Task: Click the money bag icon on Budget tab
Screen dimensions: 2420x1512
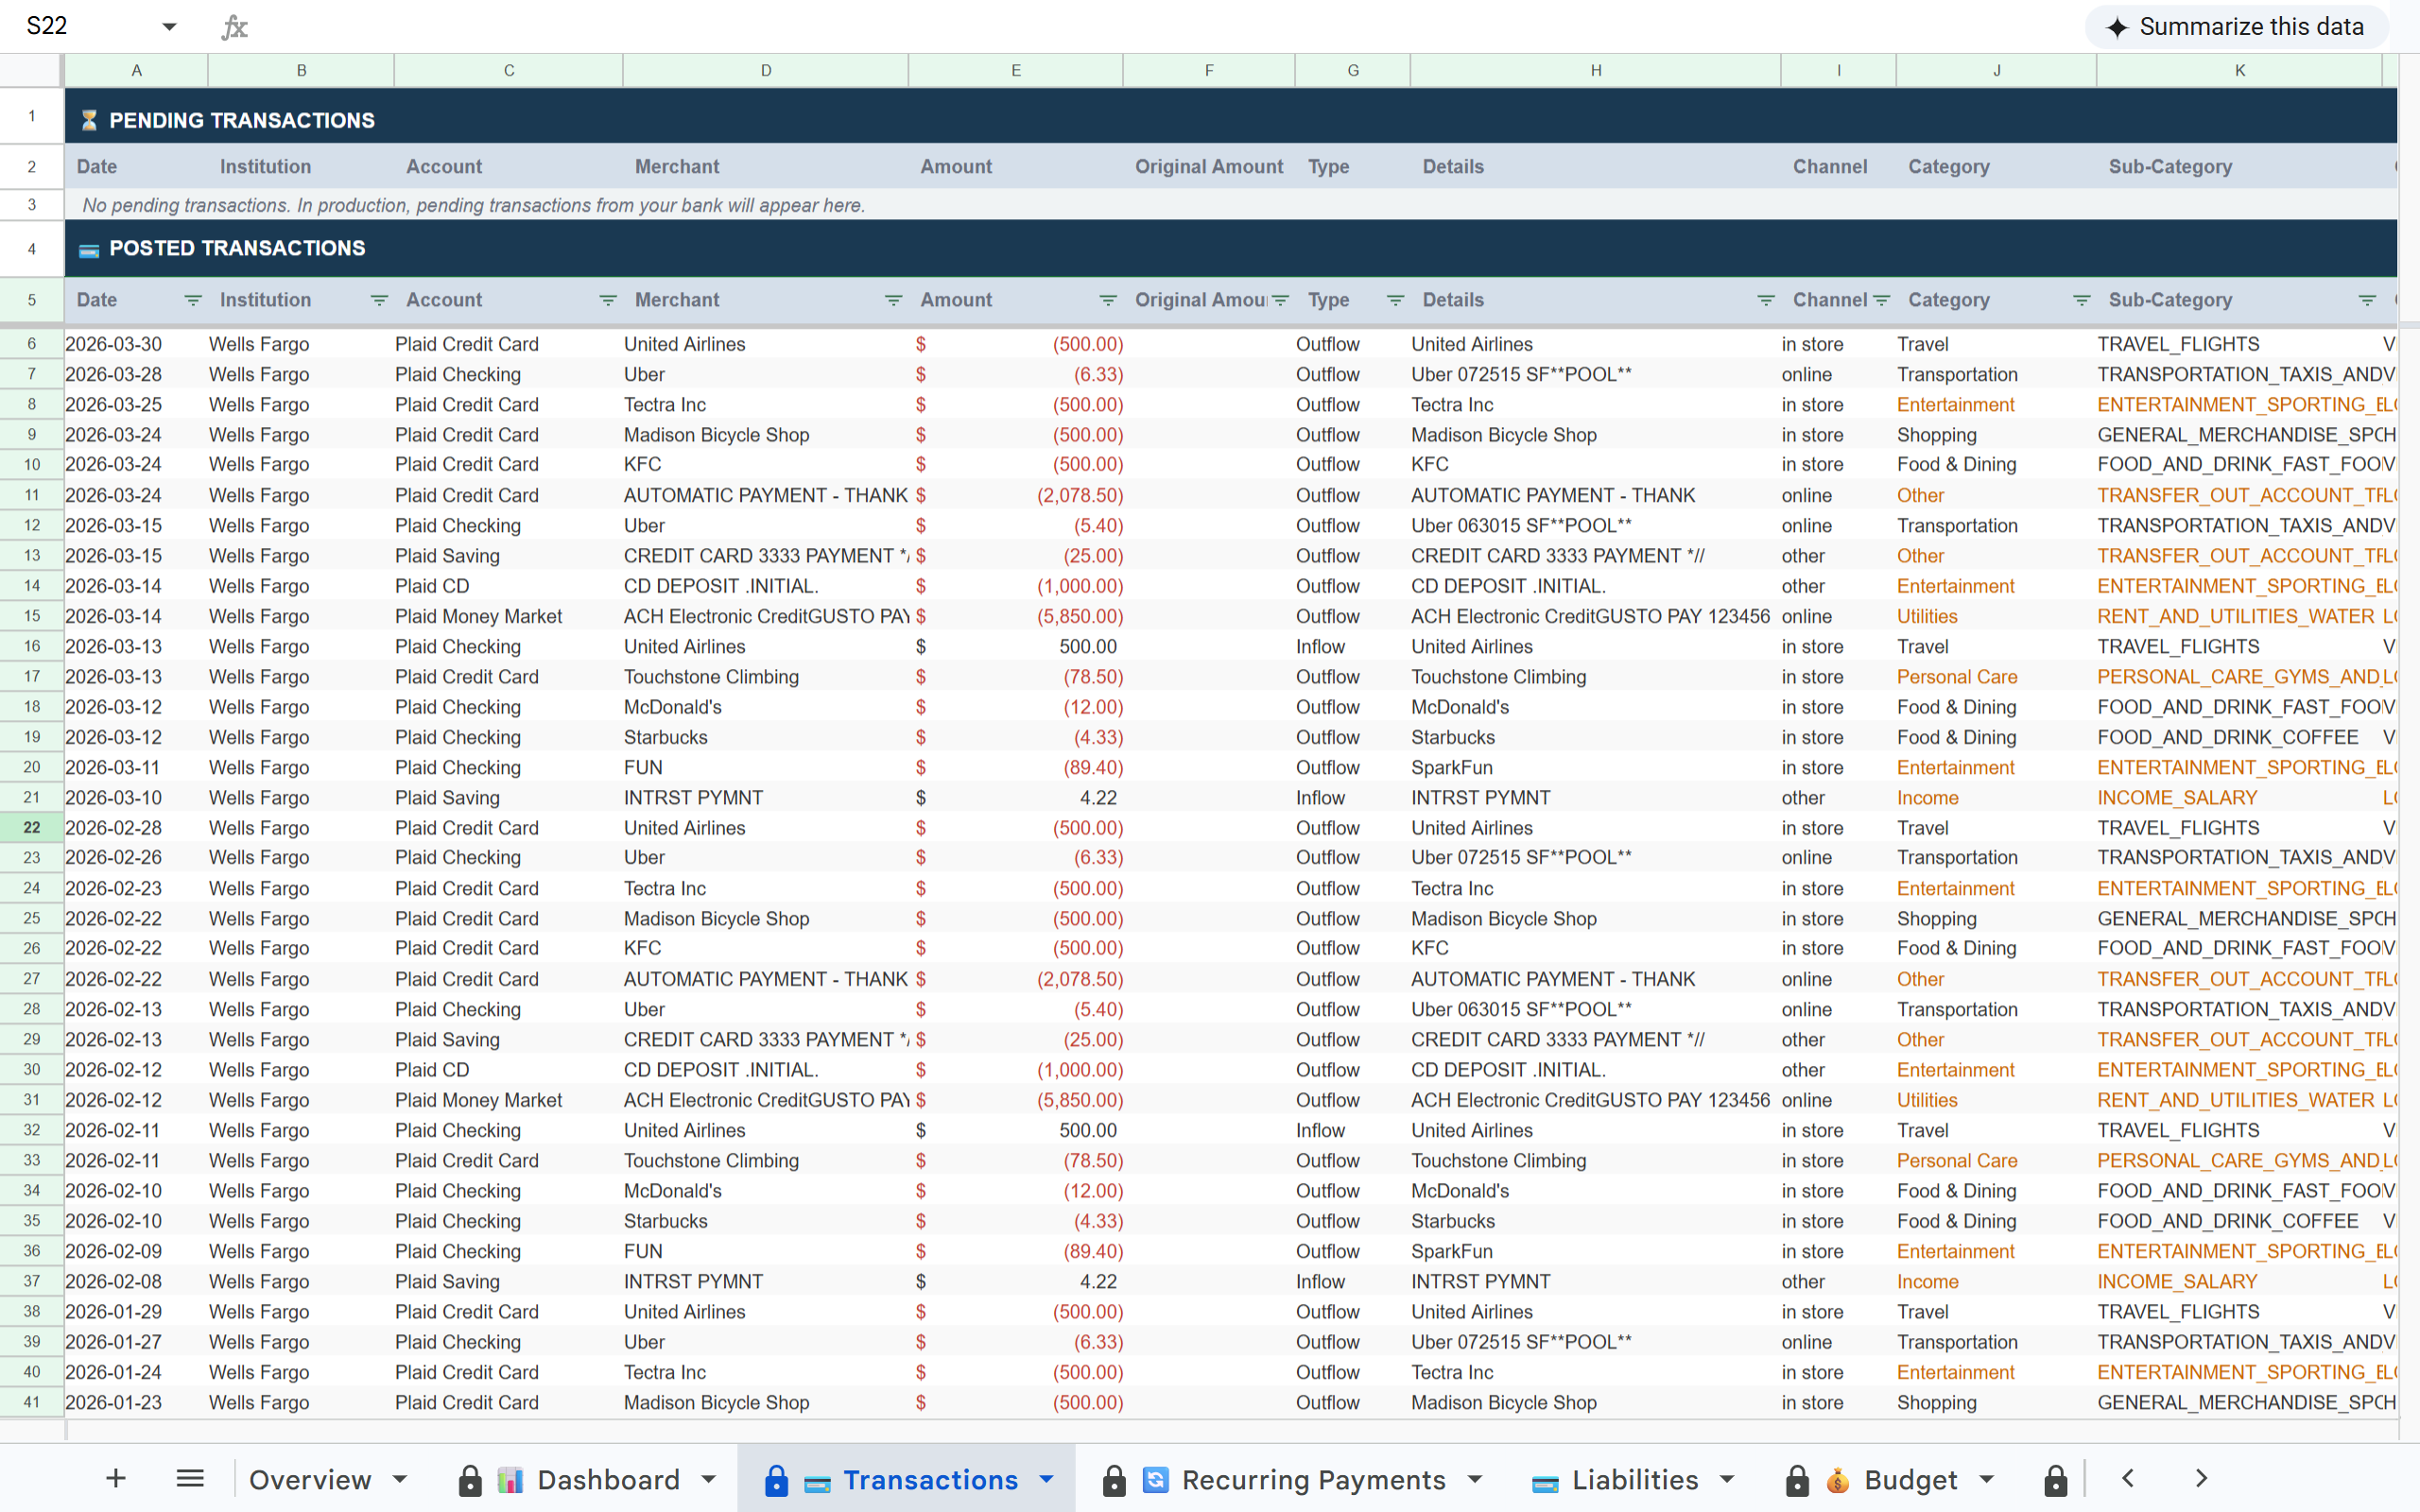Action: click(1838, 1479)
